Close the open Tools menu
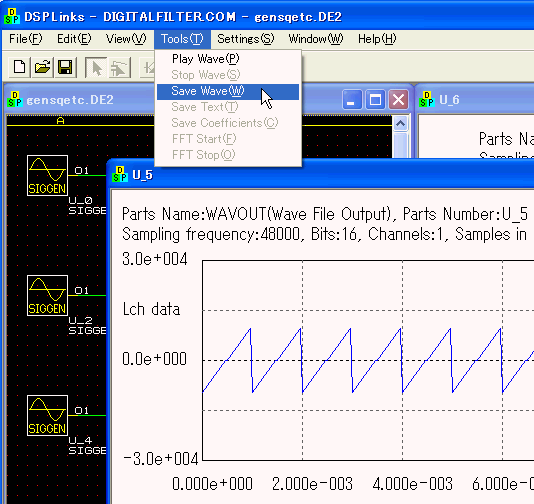The width and height of the screenshot is (534, 504). [182, 39]
